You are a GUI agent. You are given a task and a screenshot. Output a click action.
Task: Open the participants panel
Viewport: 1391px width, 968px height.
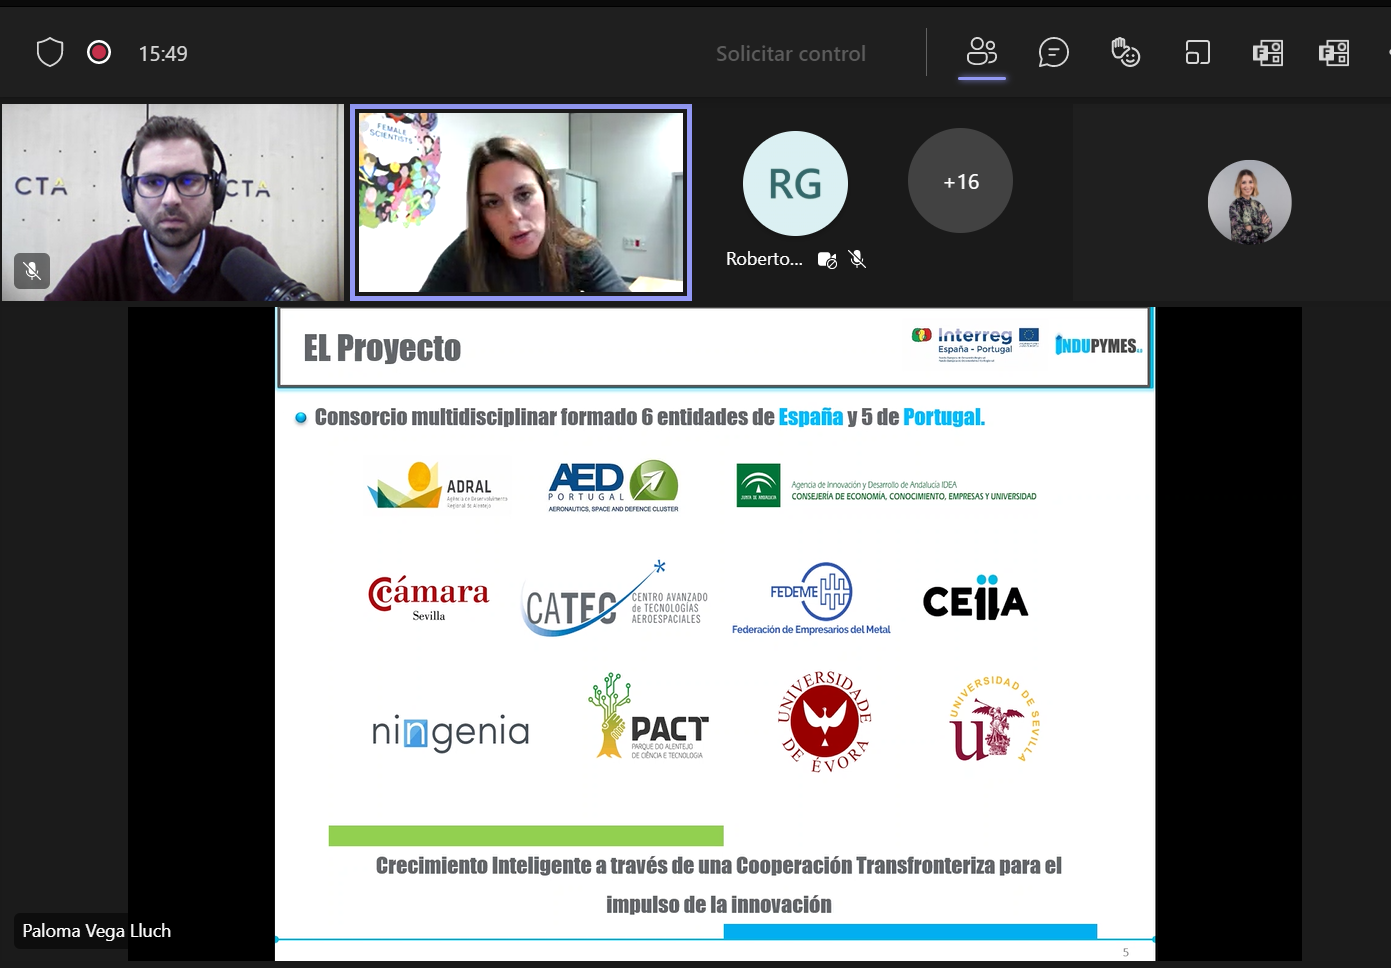point(982,52)
